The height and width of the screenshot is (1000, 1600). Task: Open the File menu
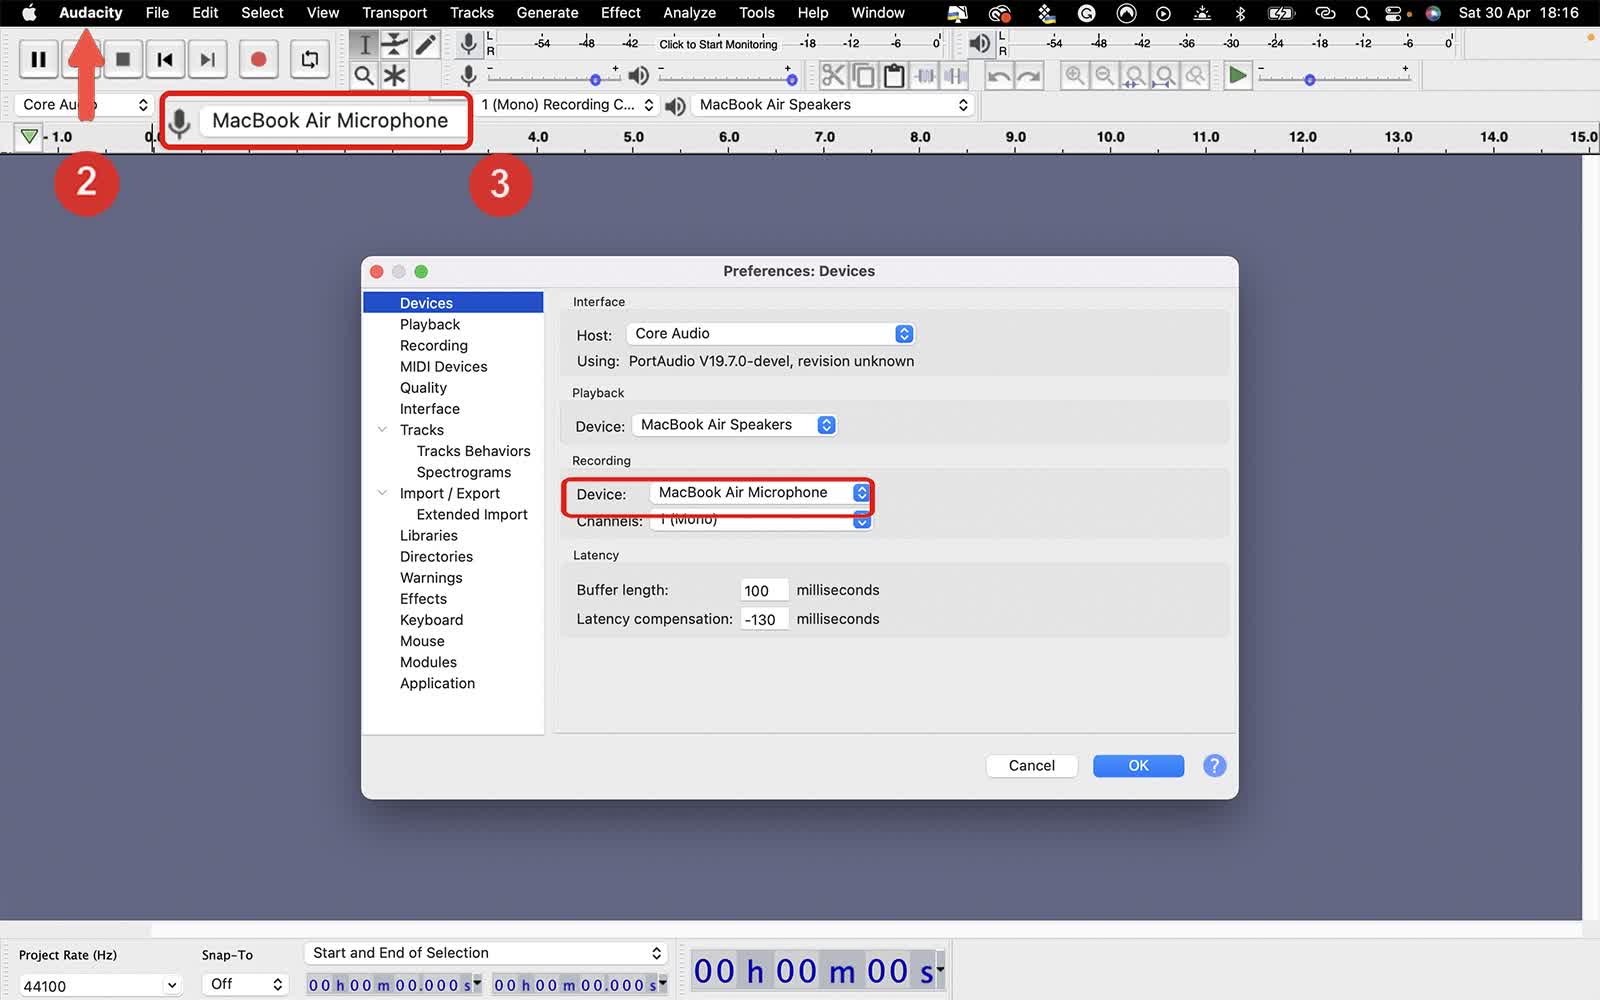coord(157,13)
